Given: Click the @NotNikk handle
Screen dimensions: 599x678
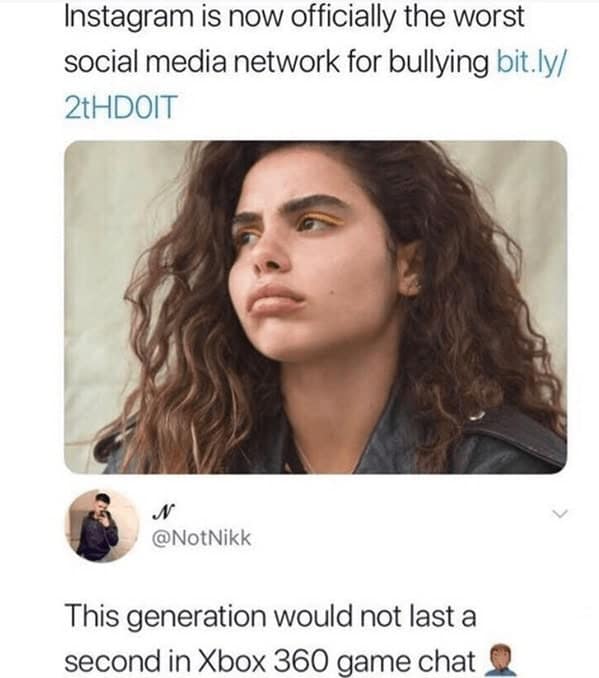Looking at the screenshot, I should [x=201, y=538].
